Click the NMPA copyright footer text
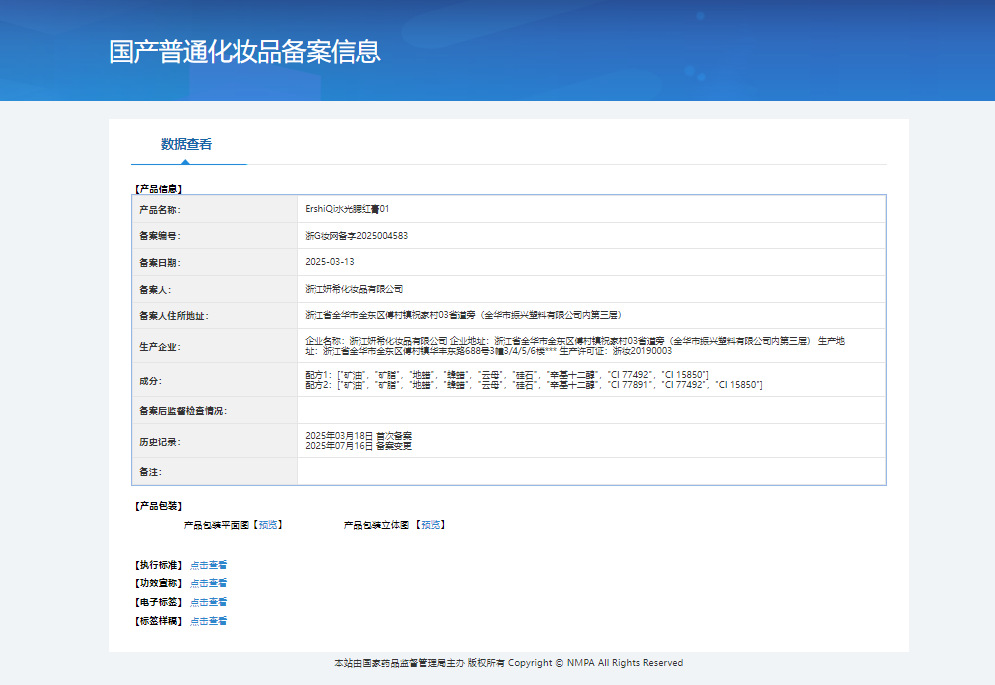Viewport: 995px width, 685px height. tap(509, 663)
